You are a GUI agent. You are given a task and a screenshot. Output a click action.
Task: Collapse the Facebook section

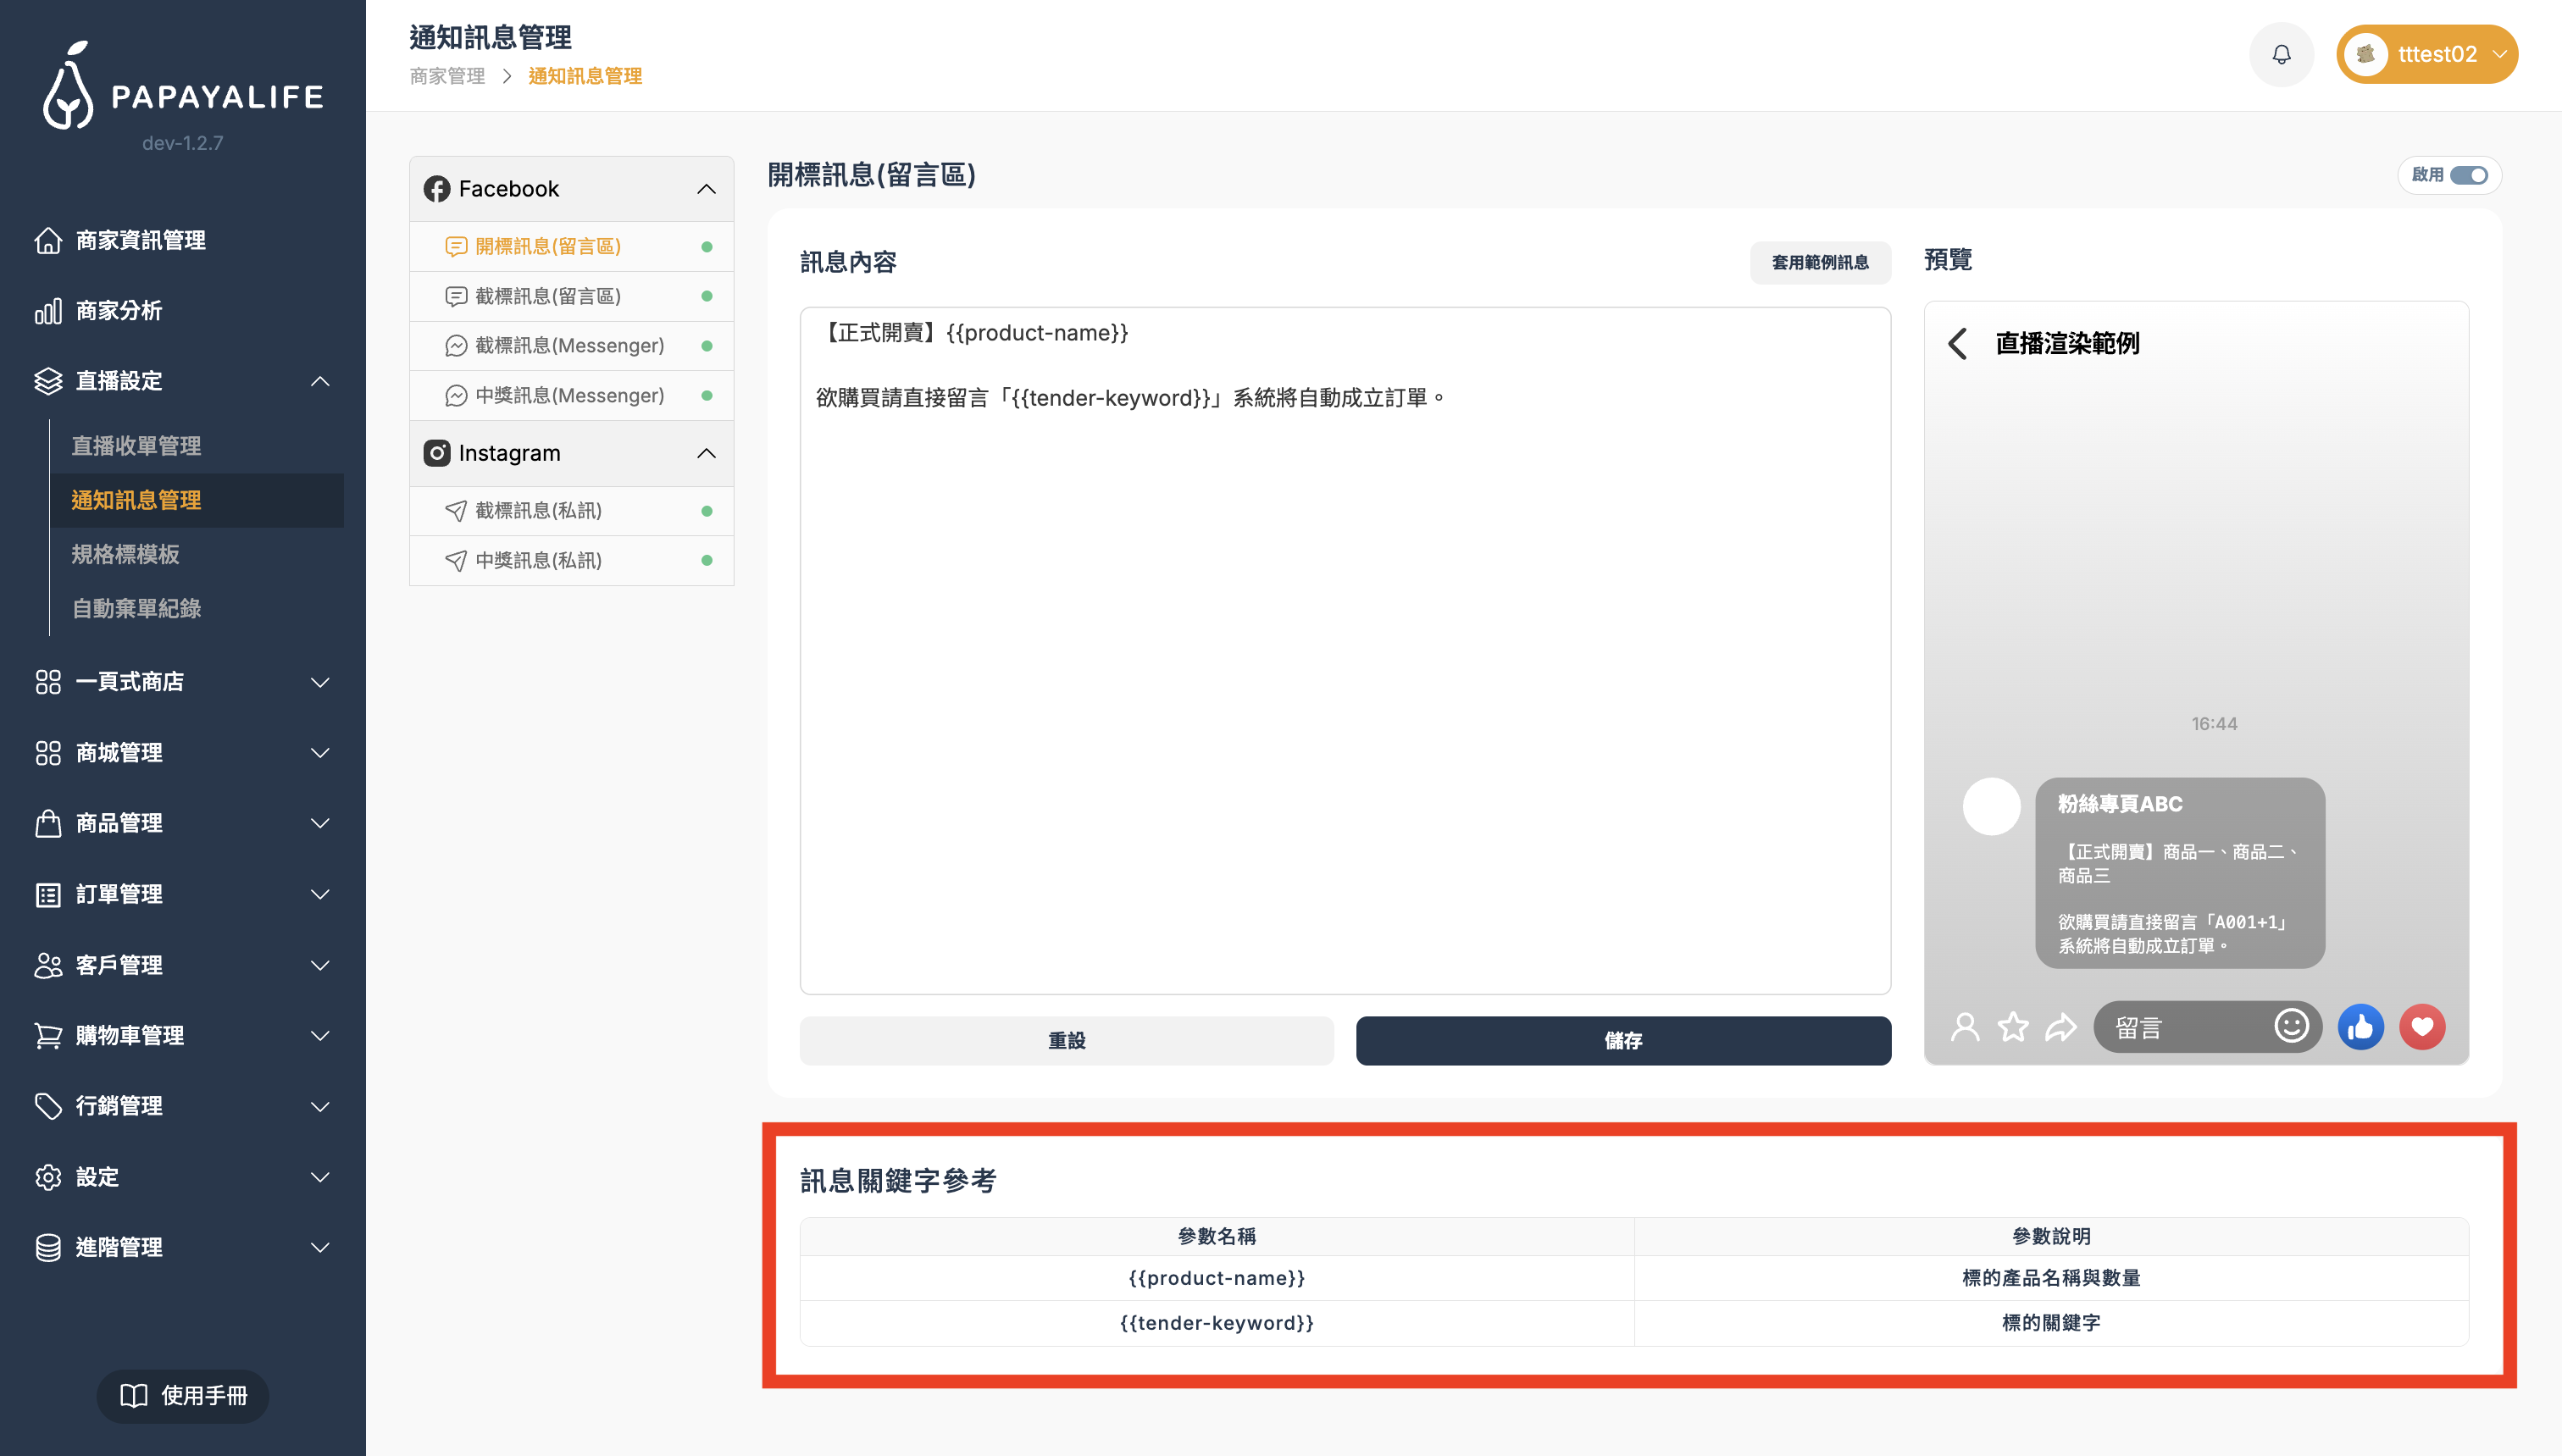click(707, 188)
